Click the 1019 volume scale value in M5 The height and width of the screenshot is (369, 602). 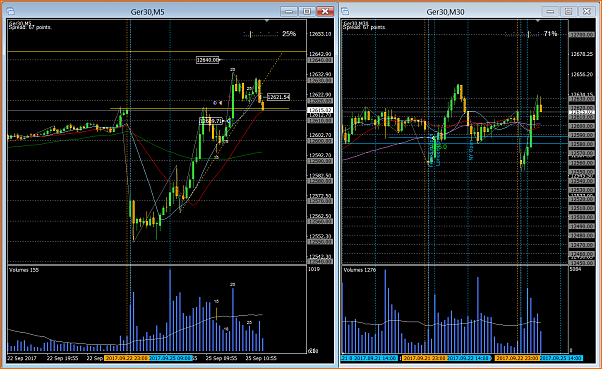tap(314, 270)
